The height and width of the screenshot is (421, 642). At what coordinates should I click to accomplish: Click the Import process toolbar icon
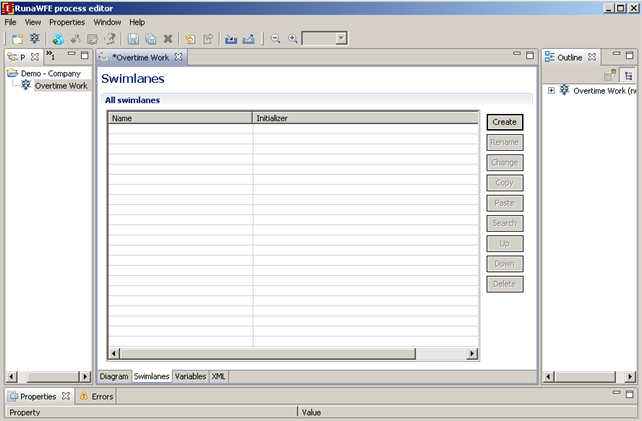[231, 38]
